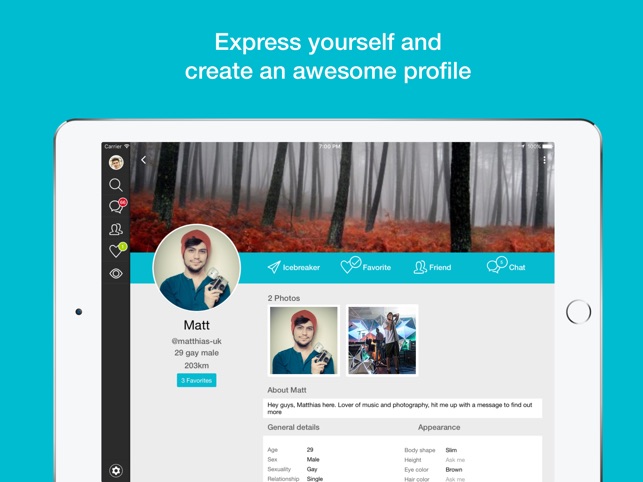The height and width of the screenshot is (482, 643).
Task: Go back using the left chevron arrow
Action: (x=144, y=160)
